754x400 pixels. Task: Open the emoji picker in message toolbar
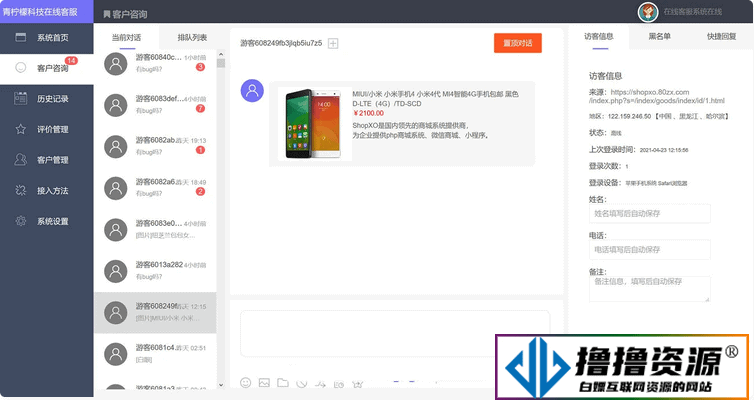[246, 383]
